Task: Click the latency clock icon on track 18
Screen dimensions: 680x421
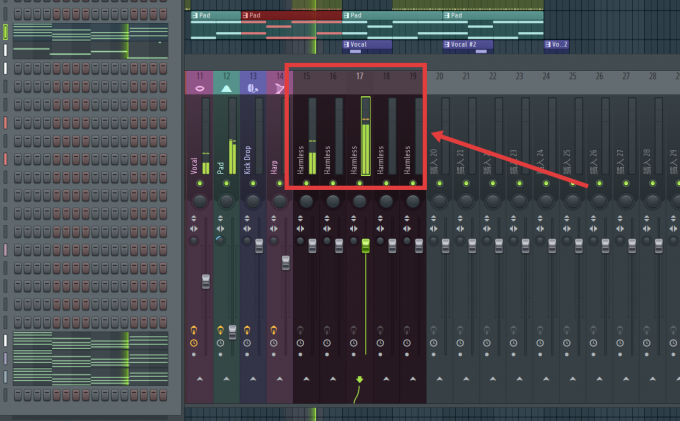Action: (380, 343)
